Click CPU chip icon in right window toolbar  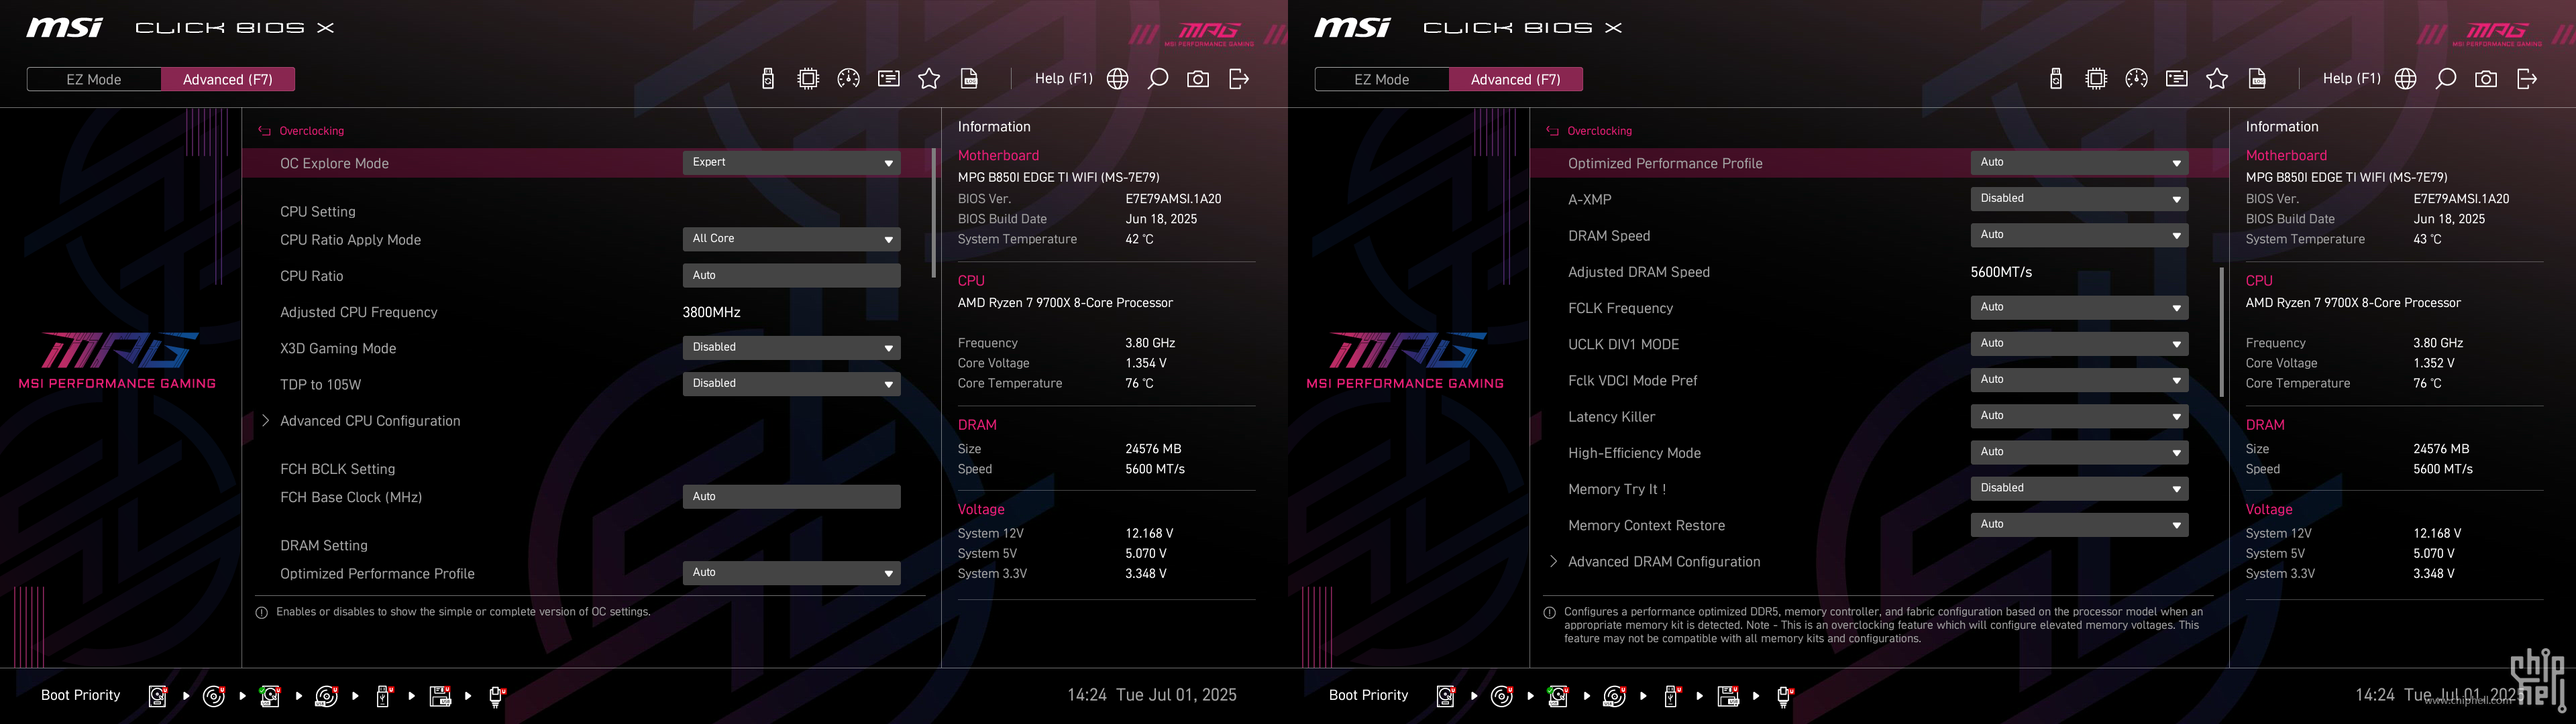coord(2096,79)
